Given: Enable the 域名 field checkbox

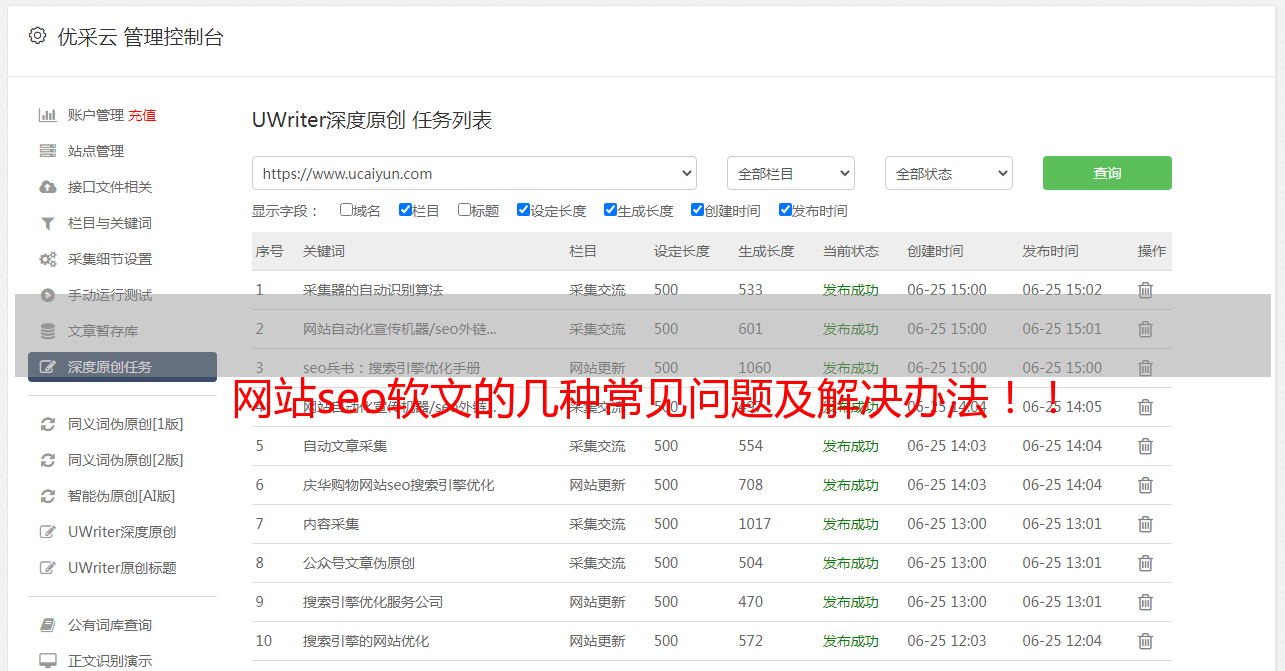Looking at the screenshot, I should point(346,210).
